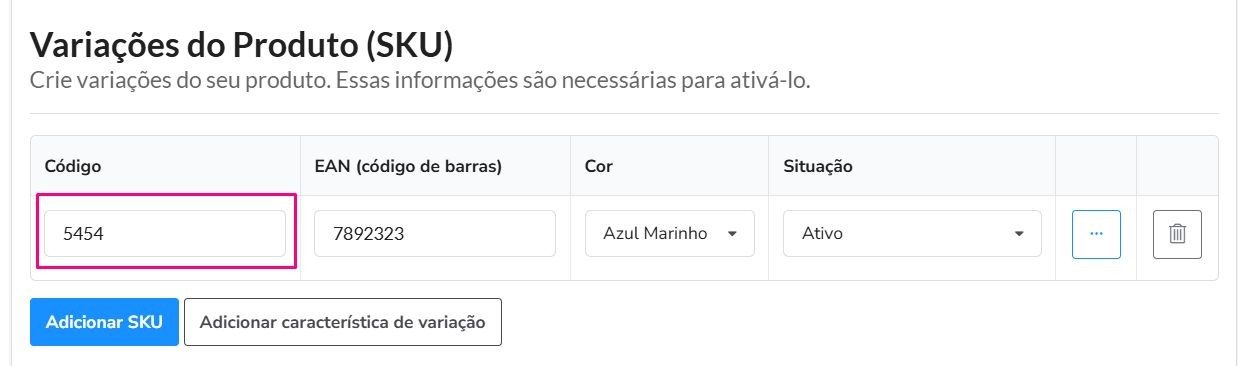Image resolution: width=1238 pixels, height=366 pixels.
Task: Open the Situação dropdown arrow
Action: [1019, 234]
